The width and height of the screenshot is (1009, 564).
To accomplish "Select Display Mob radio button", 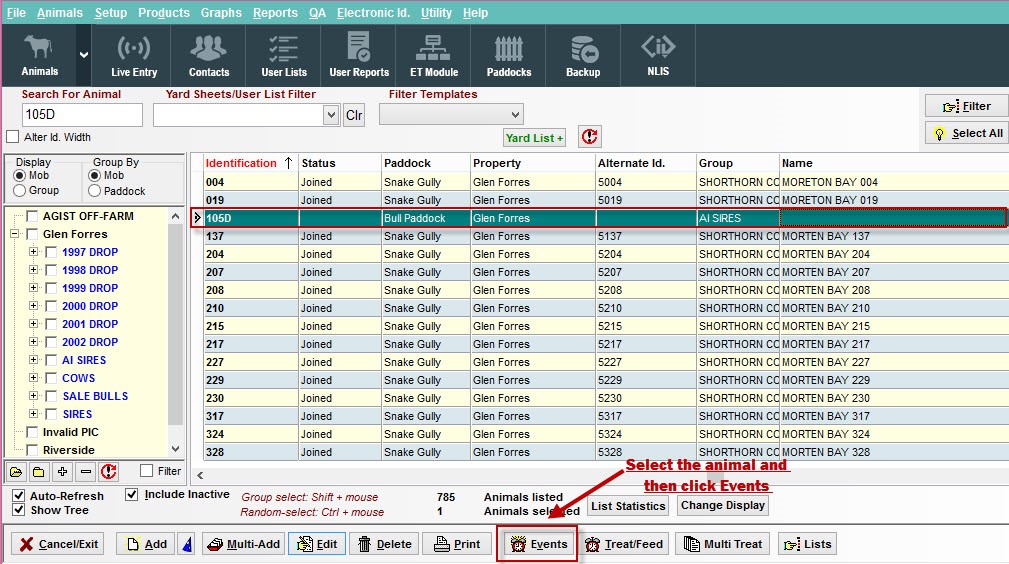I will (x=19, y=176).
